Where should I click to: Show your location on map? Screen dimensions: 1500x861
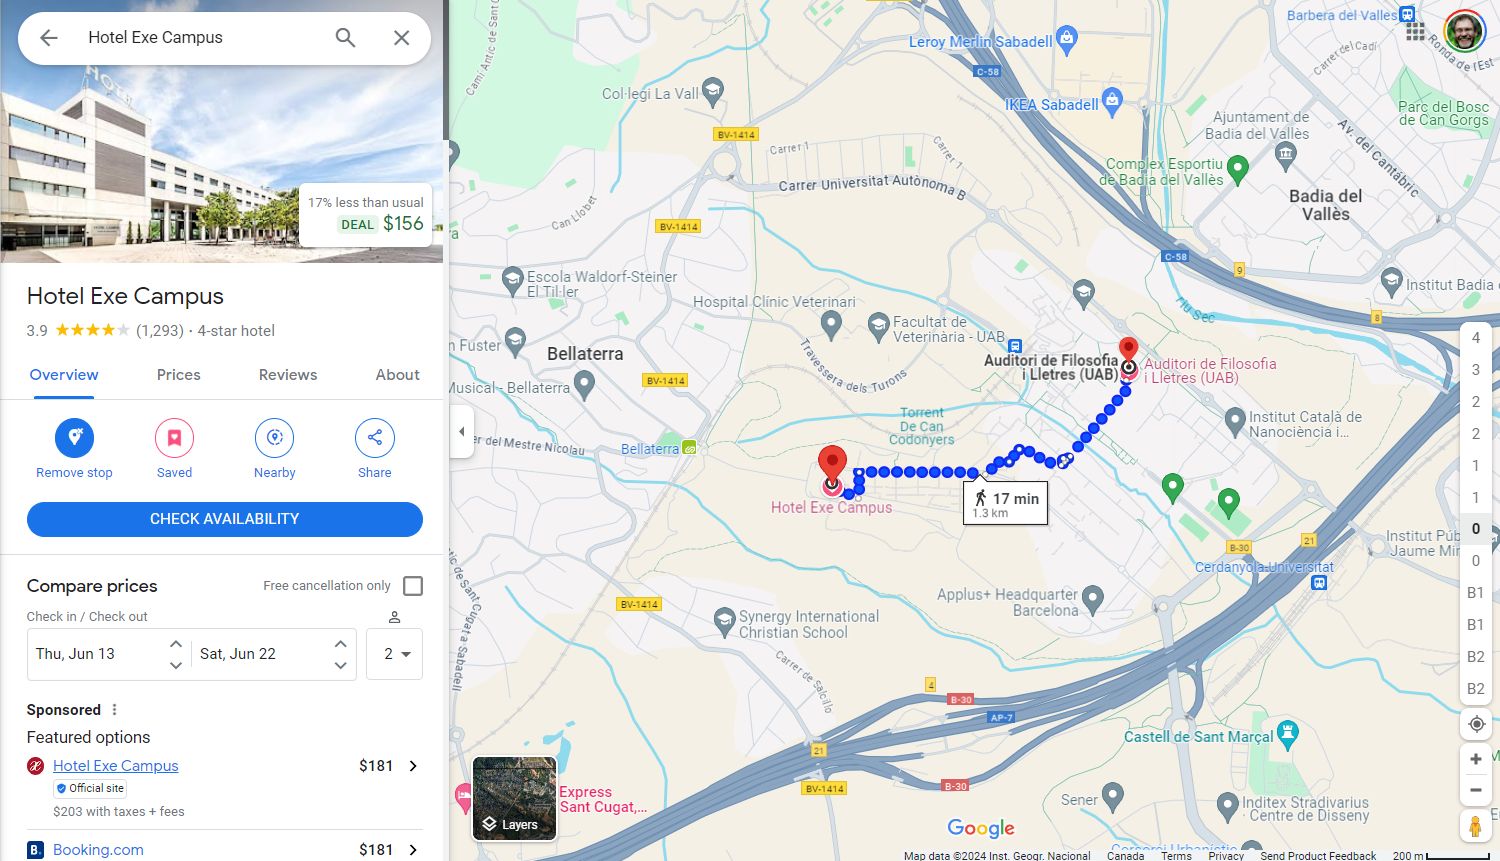(x=1476, y=724)
